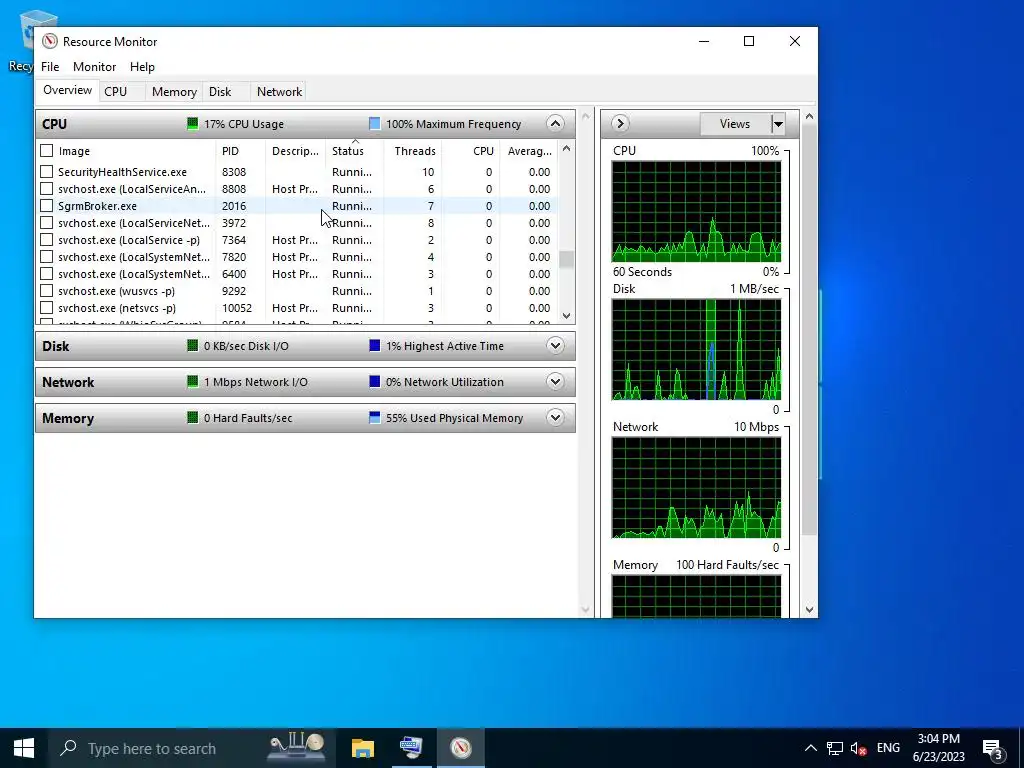
Task: Open File Explorer from the taskbar
Action: (362, 748)
